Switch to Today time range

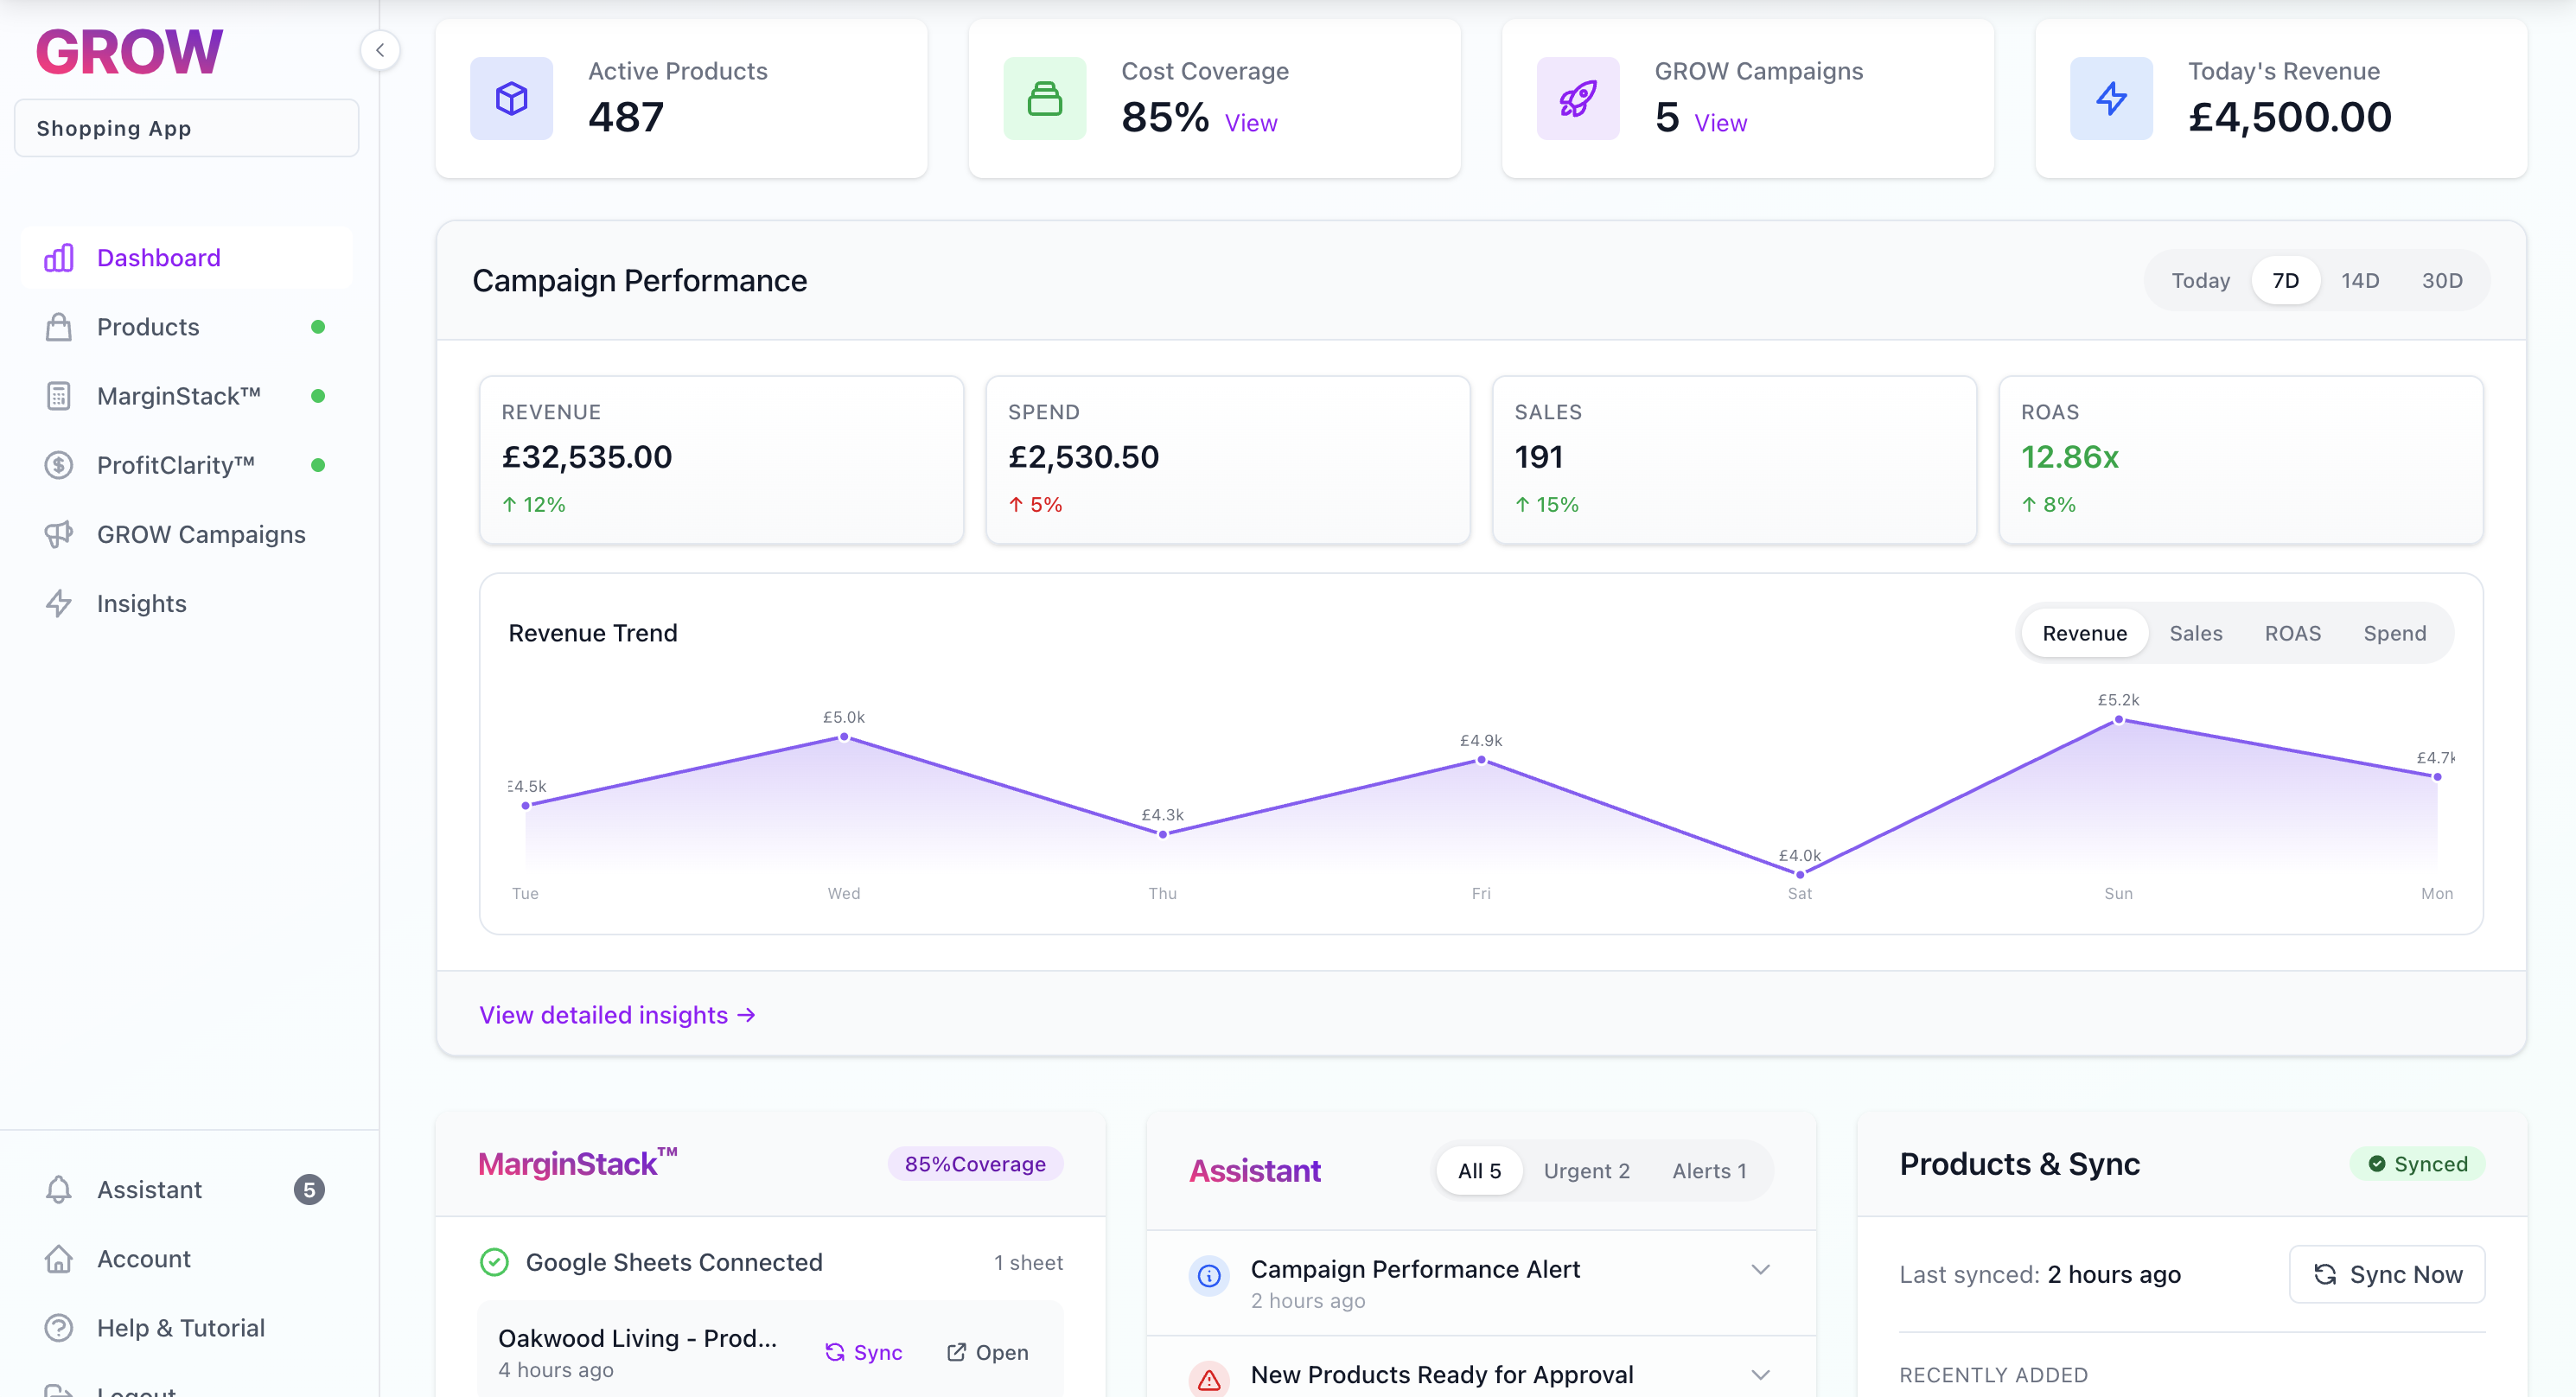click(x=2200, y=280)
